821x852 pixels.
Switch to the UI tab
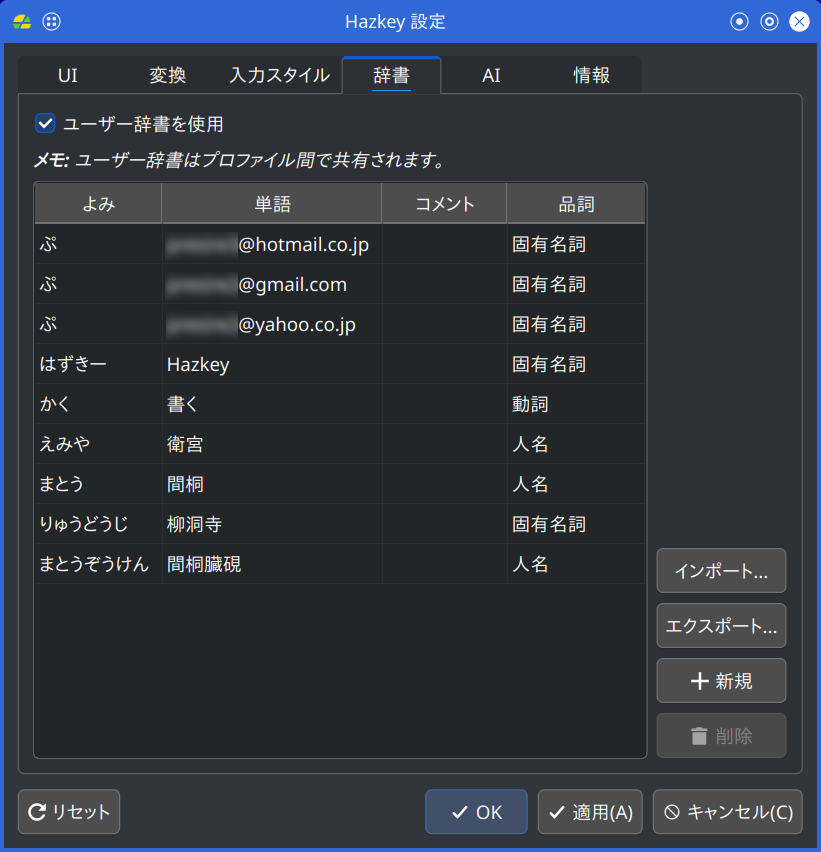point(68,75)
